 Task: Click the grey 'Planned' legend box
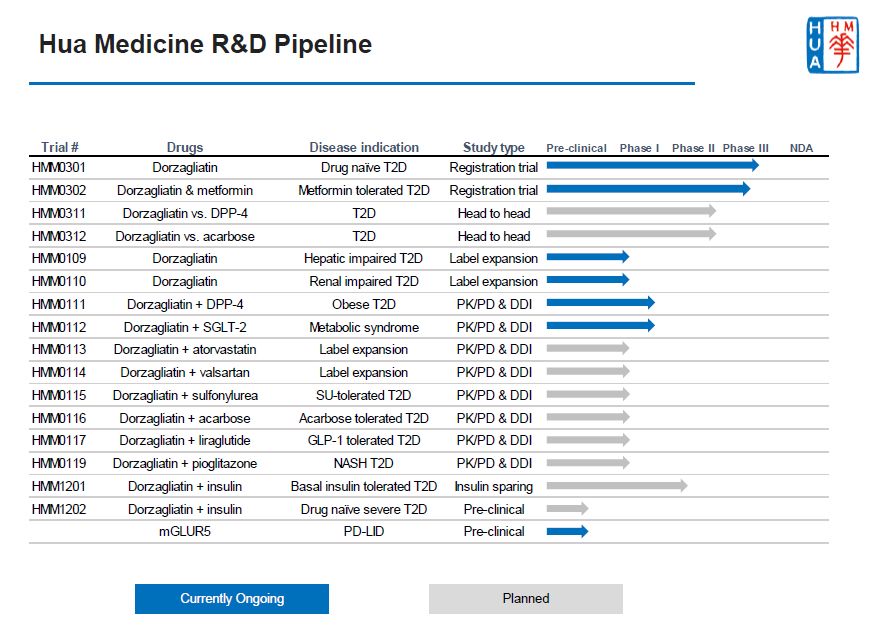pos(526,598)
